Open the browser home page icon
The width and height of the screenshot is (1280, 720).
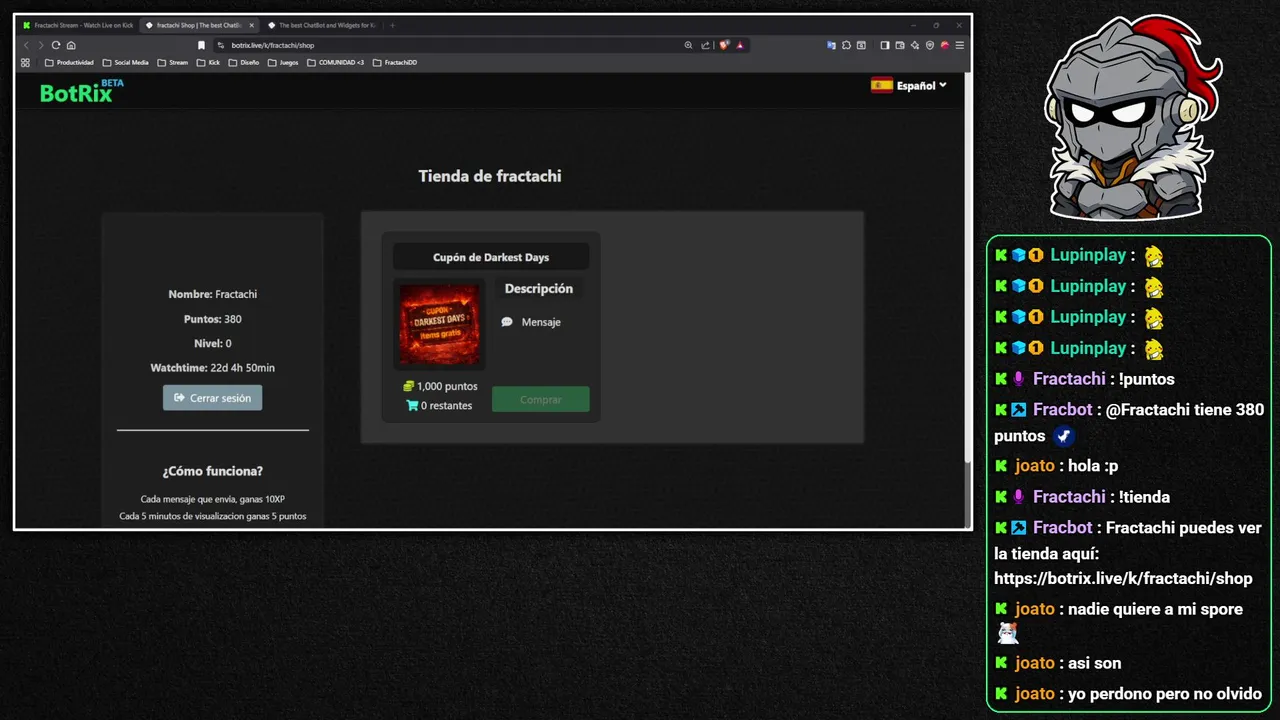[x=71, y=45]
